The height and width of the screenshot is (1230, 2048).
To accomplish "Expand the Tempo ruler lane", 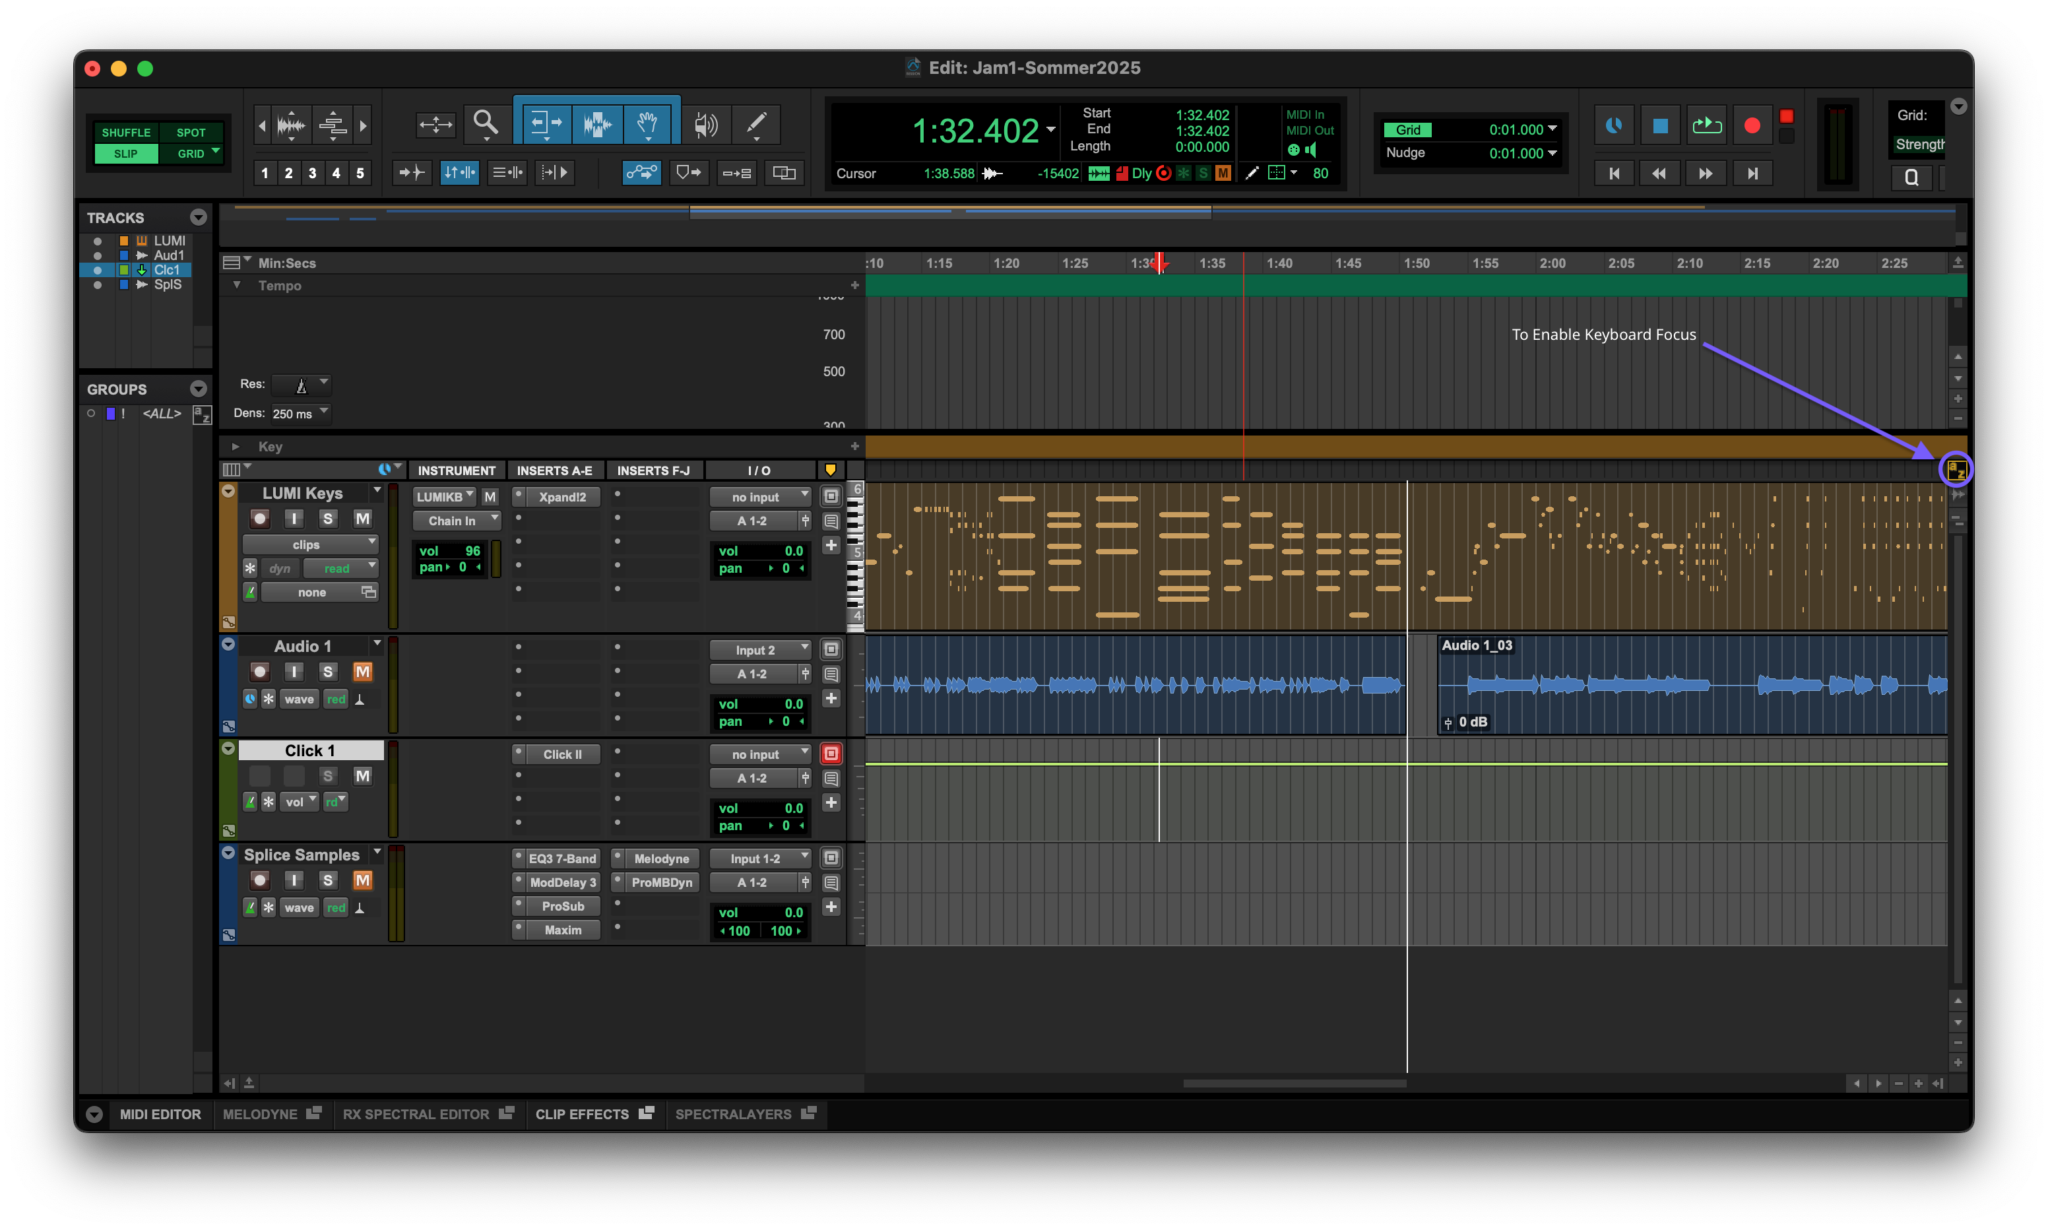I will (237, 285).
